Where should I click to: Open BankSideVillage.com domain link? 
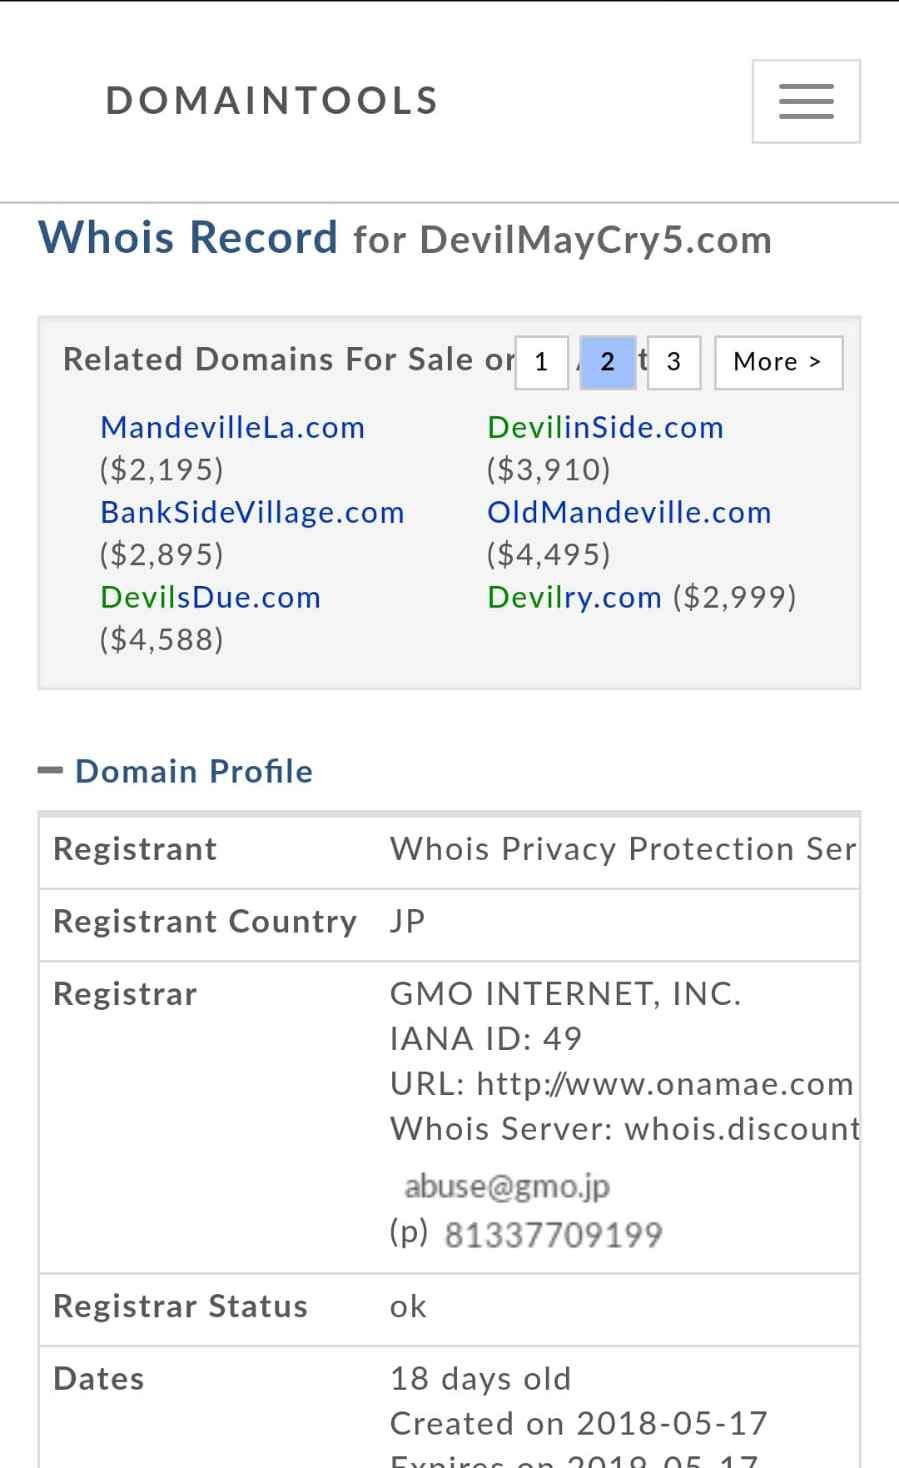[252, 512]
